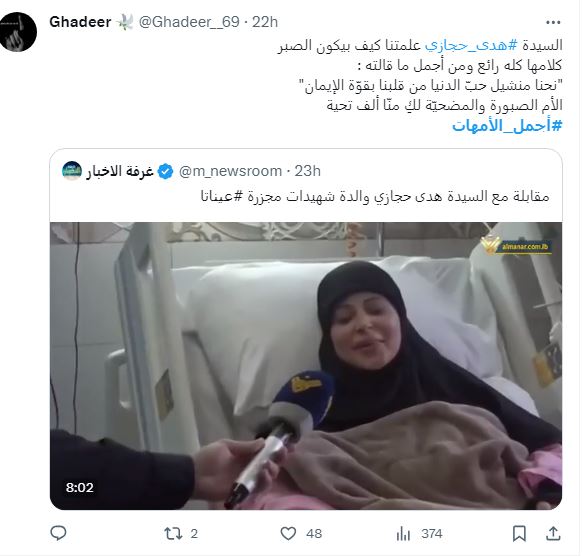Open Ghadeer's profile avatar

(x=18, y=32)
